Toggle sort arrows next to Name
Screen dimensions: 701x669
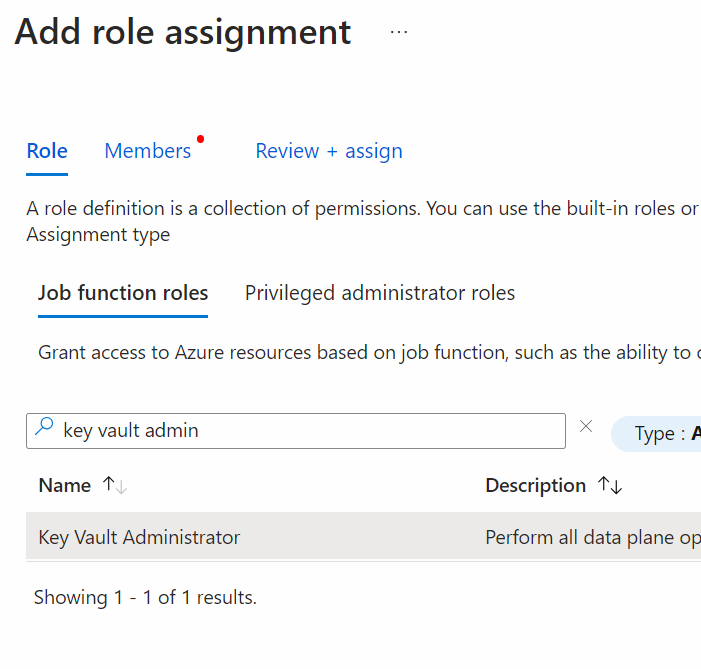[x=115, y=485]
